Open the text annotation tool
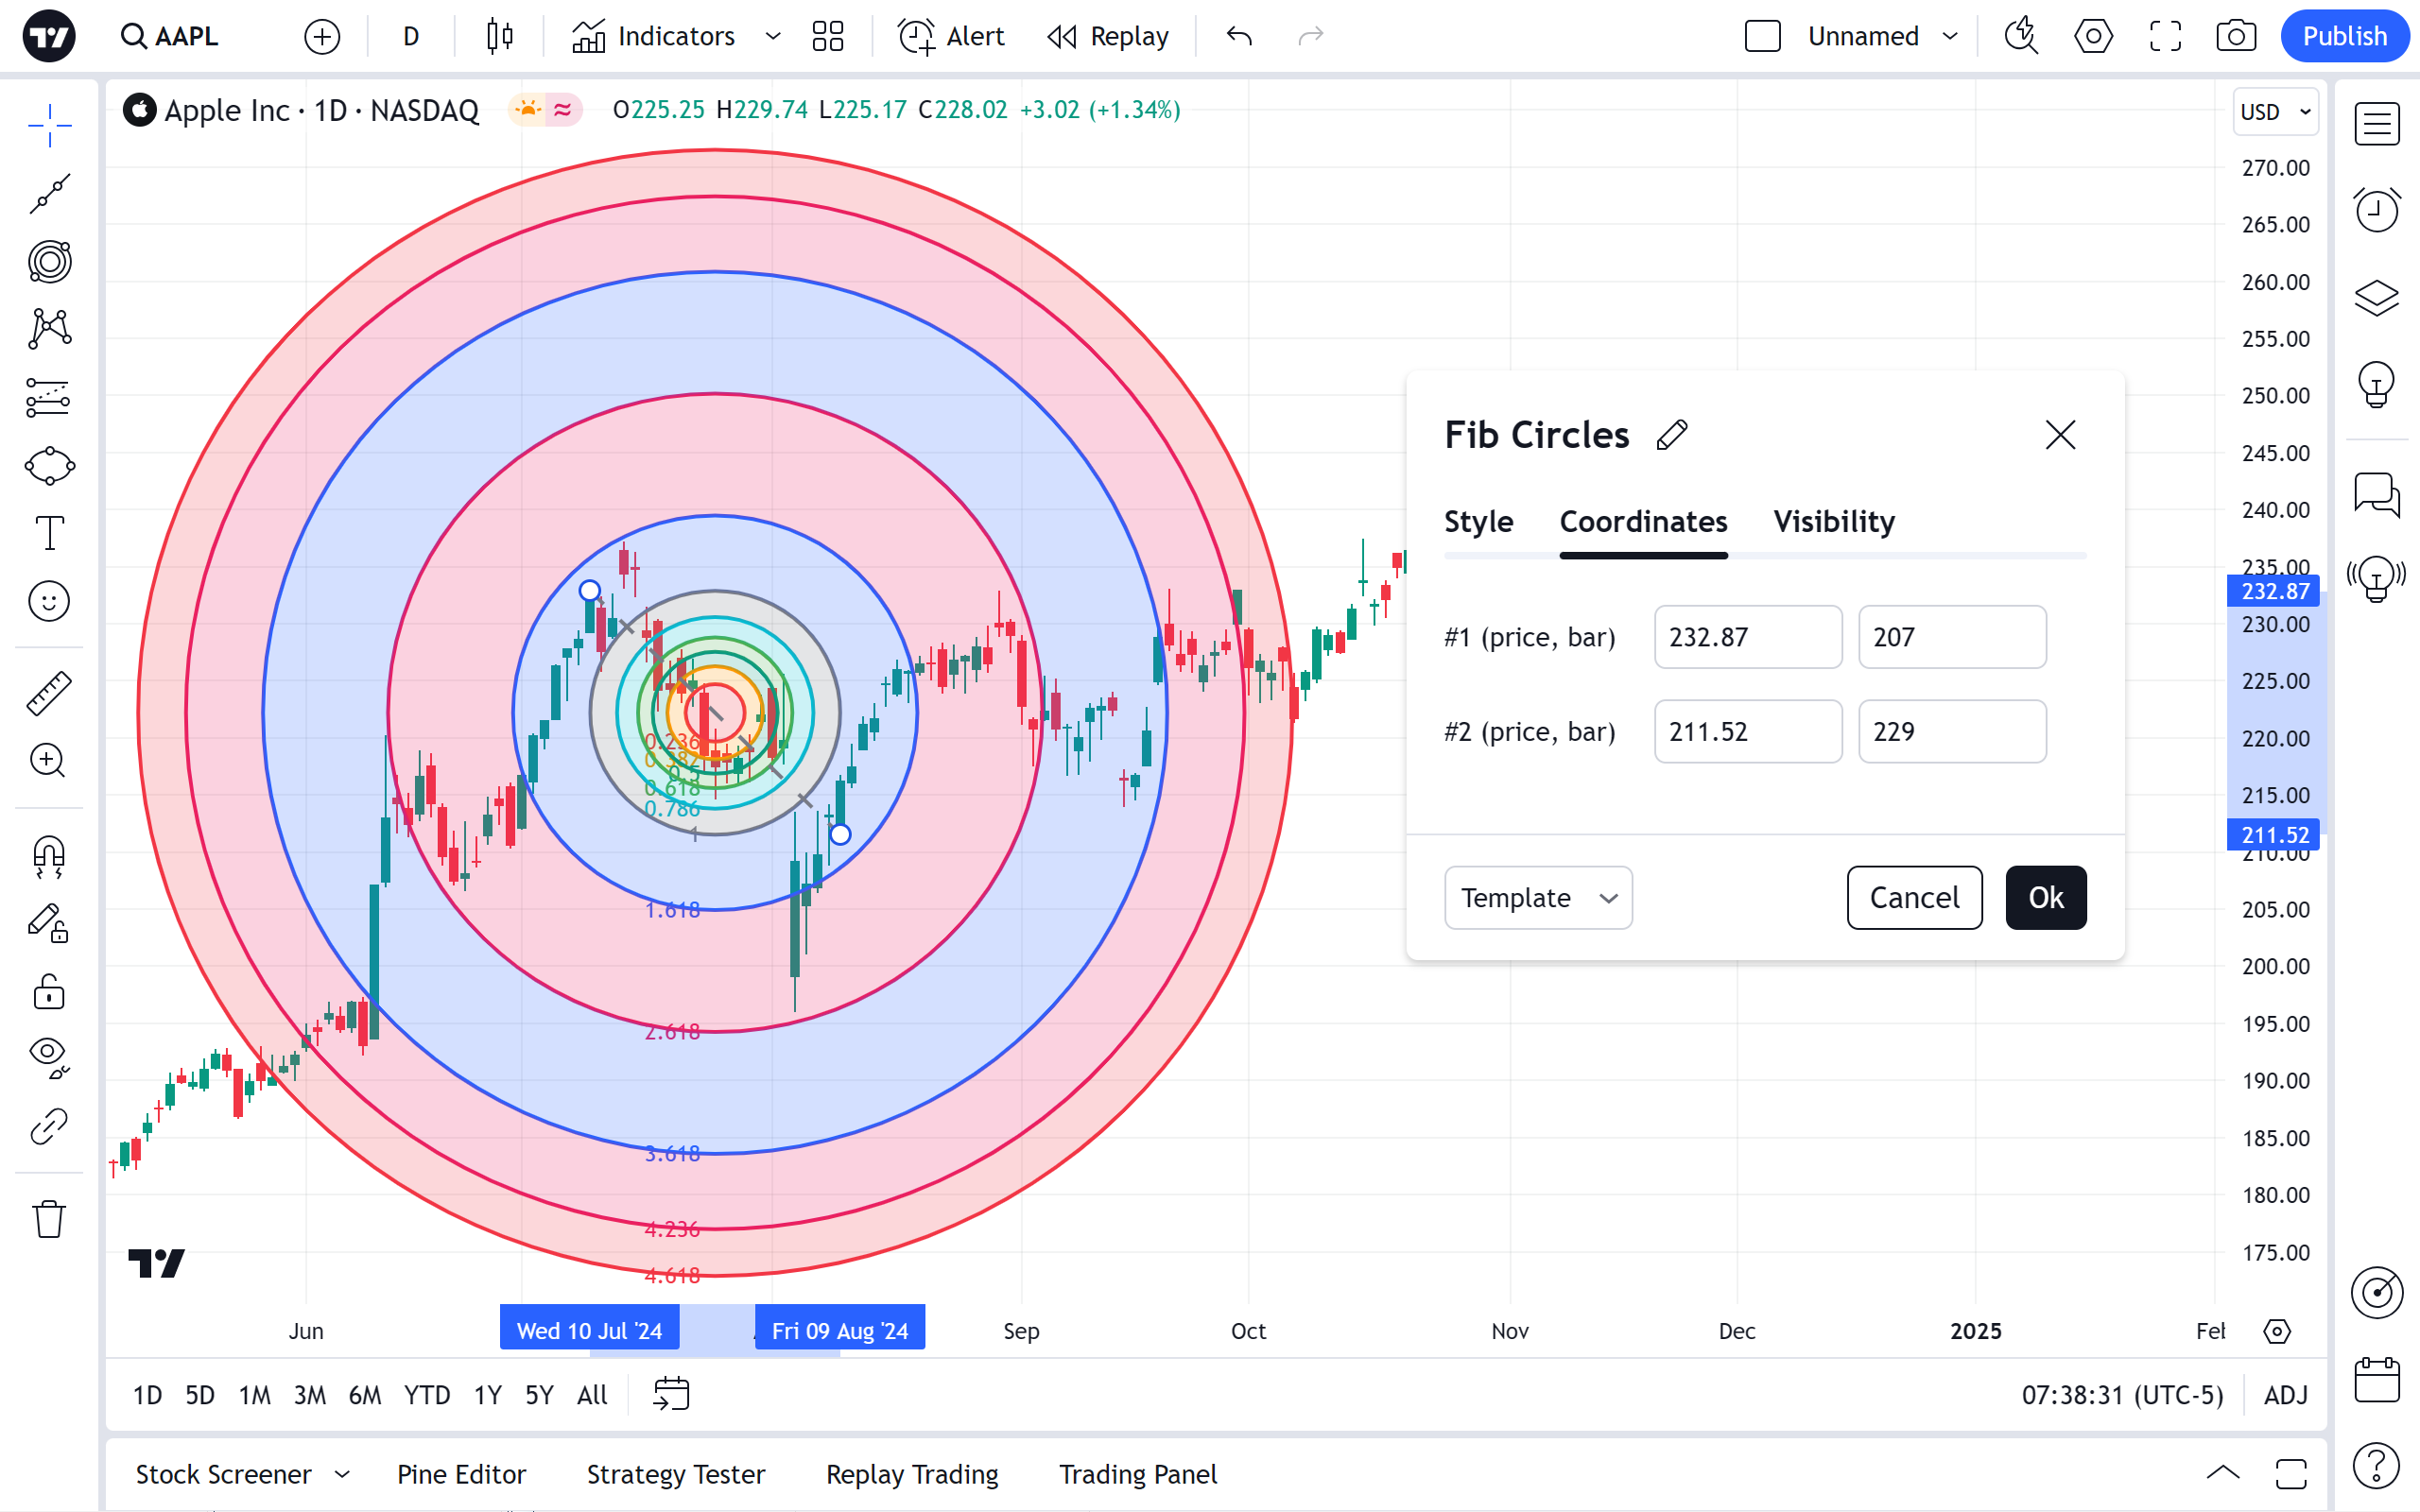This screenshot has width=2420, height=1512. pos(49,533)
